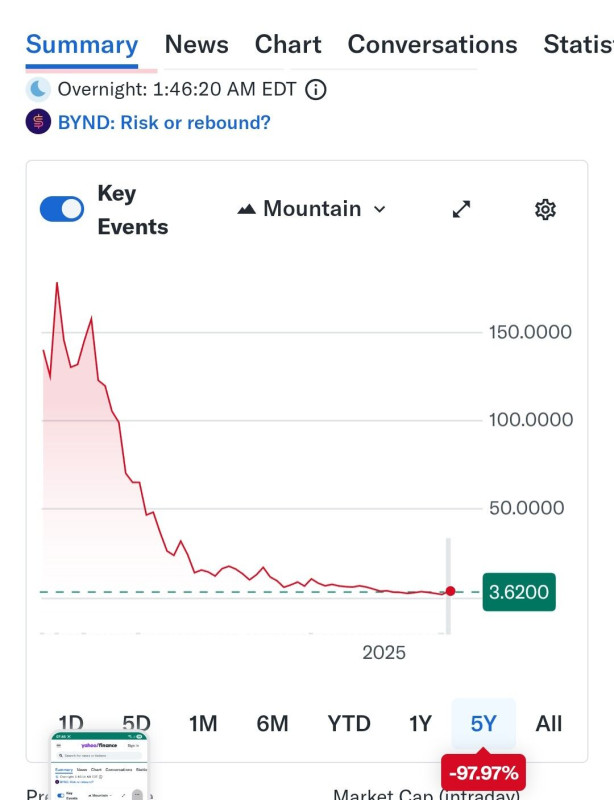Select the 6M time range
The height and width of the screenshot is (800, 614).
click(x=272, y=723)
